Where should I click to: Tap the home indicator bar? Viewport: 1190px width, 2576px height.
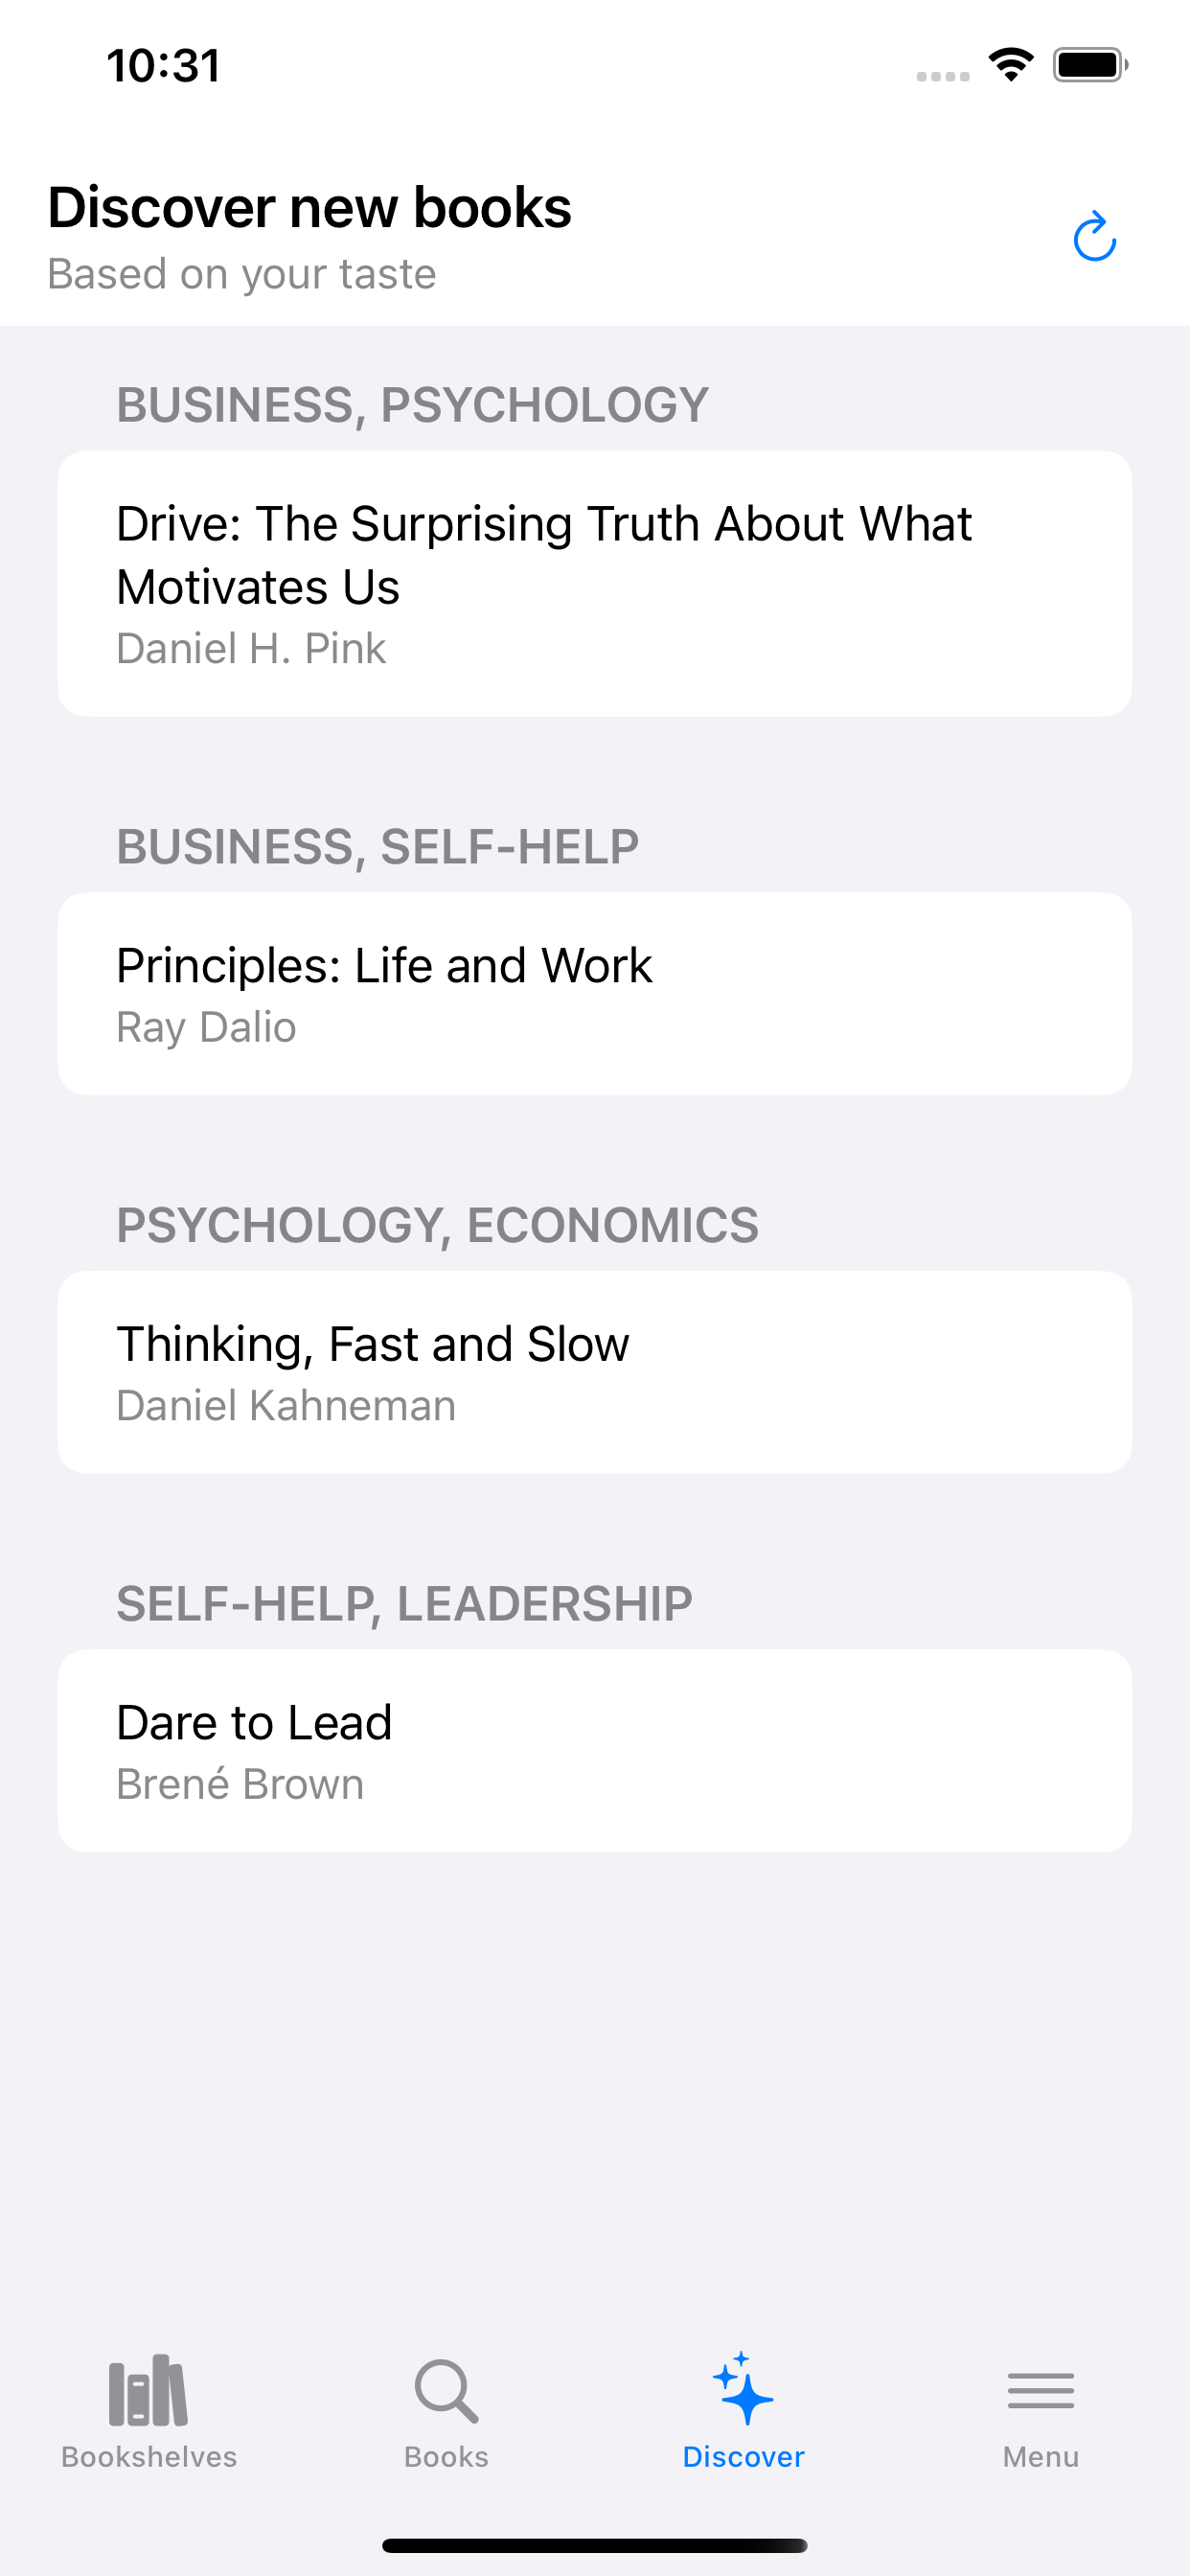[594, 2545]
